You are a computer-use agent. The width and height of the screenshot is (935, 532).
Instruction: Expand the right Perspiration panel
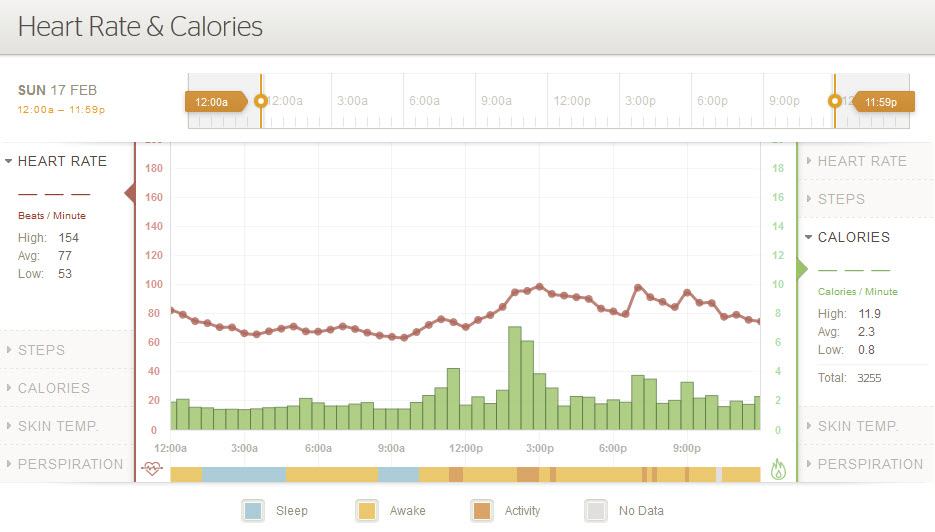[870, 464]
